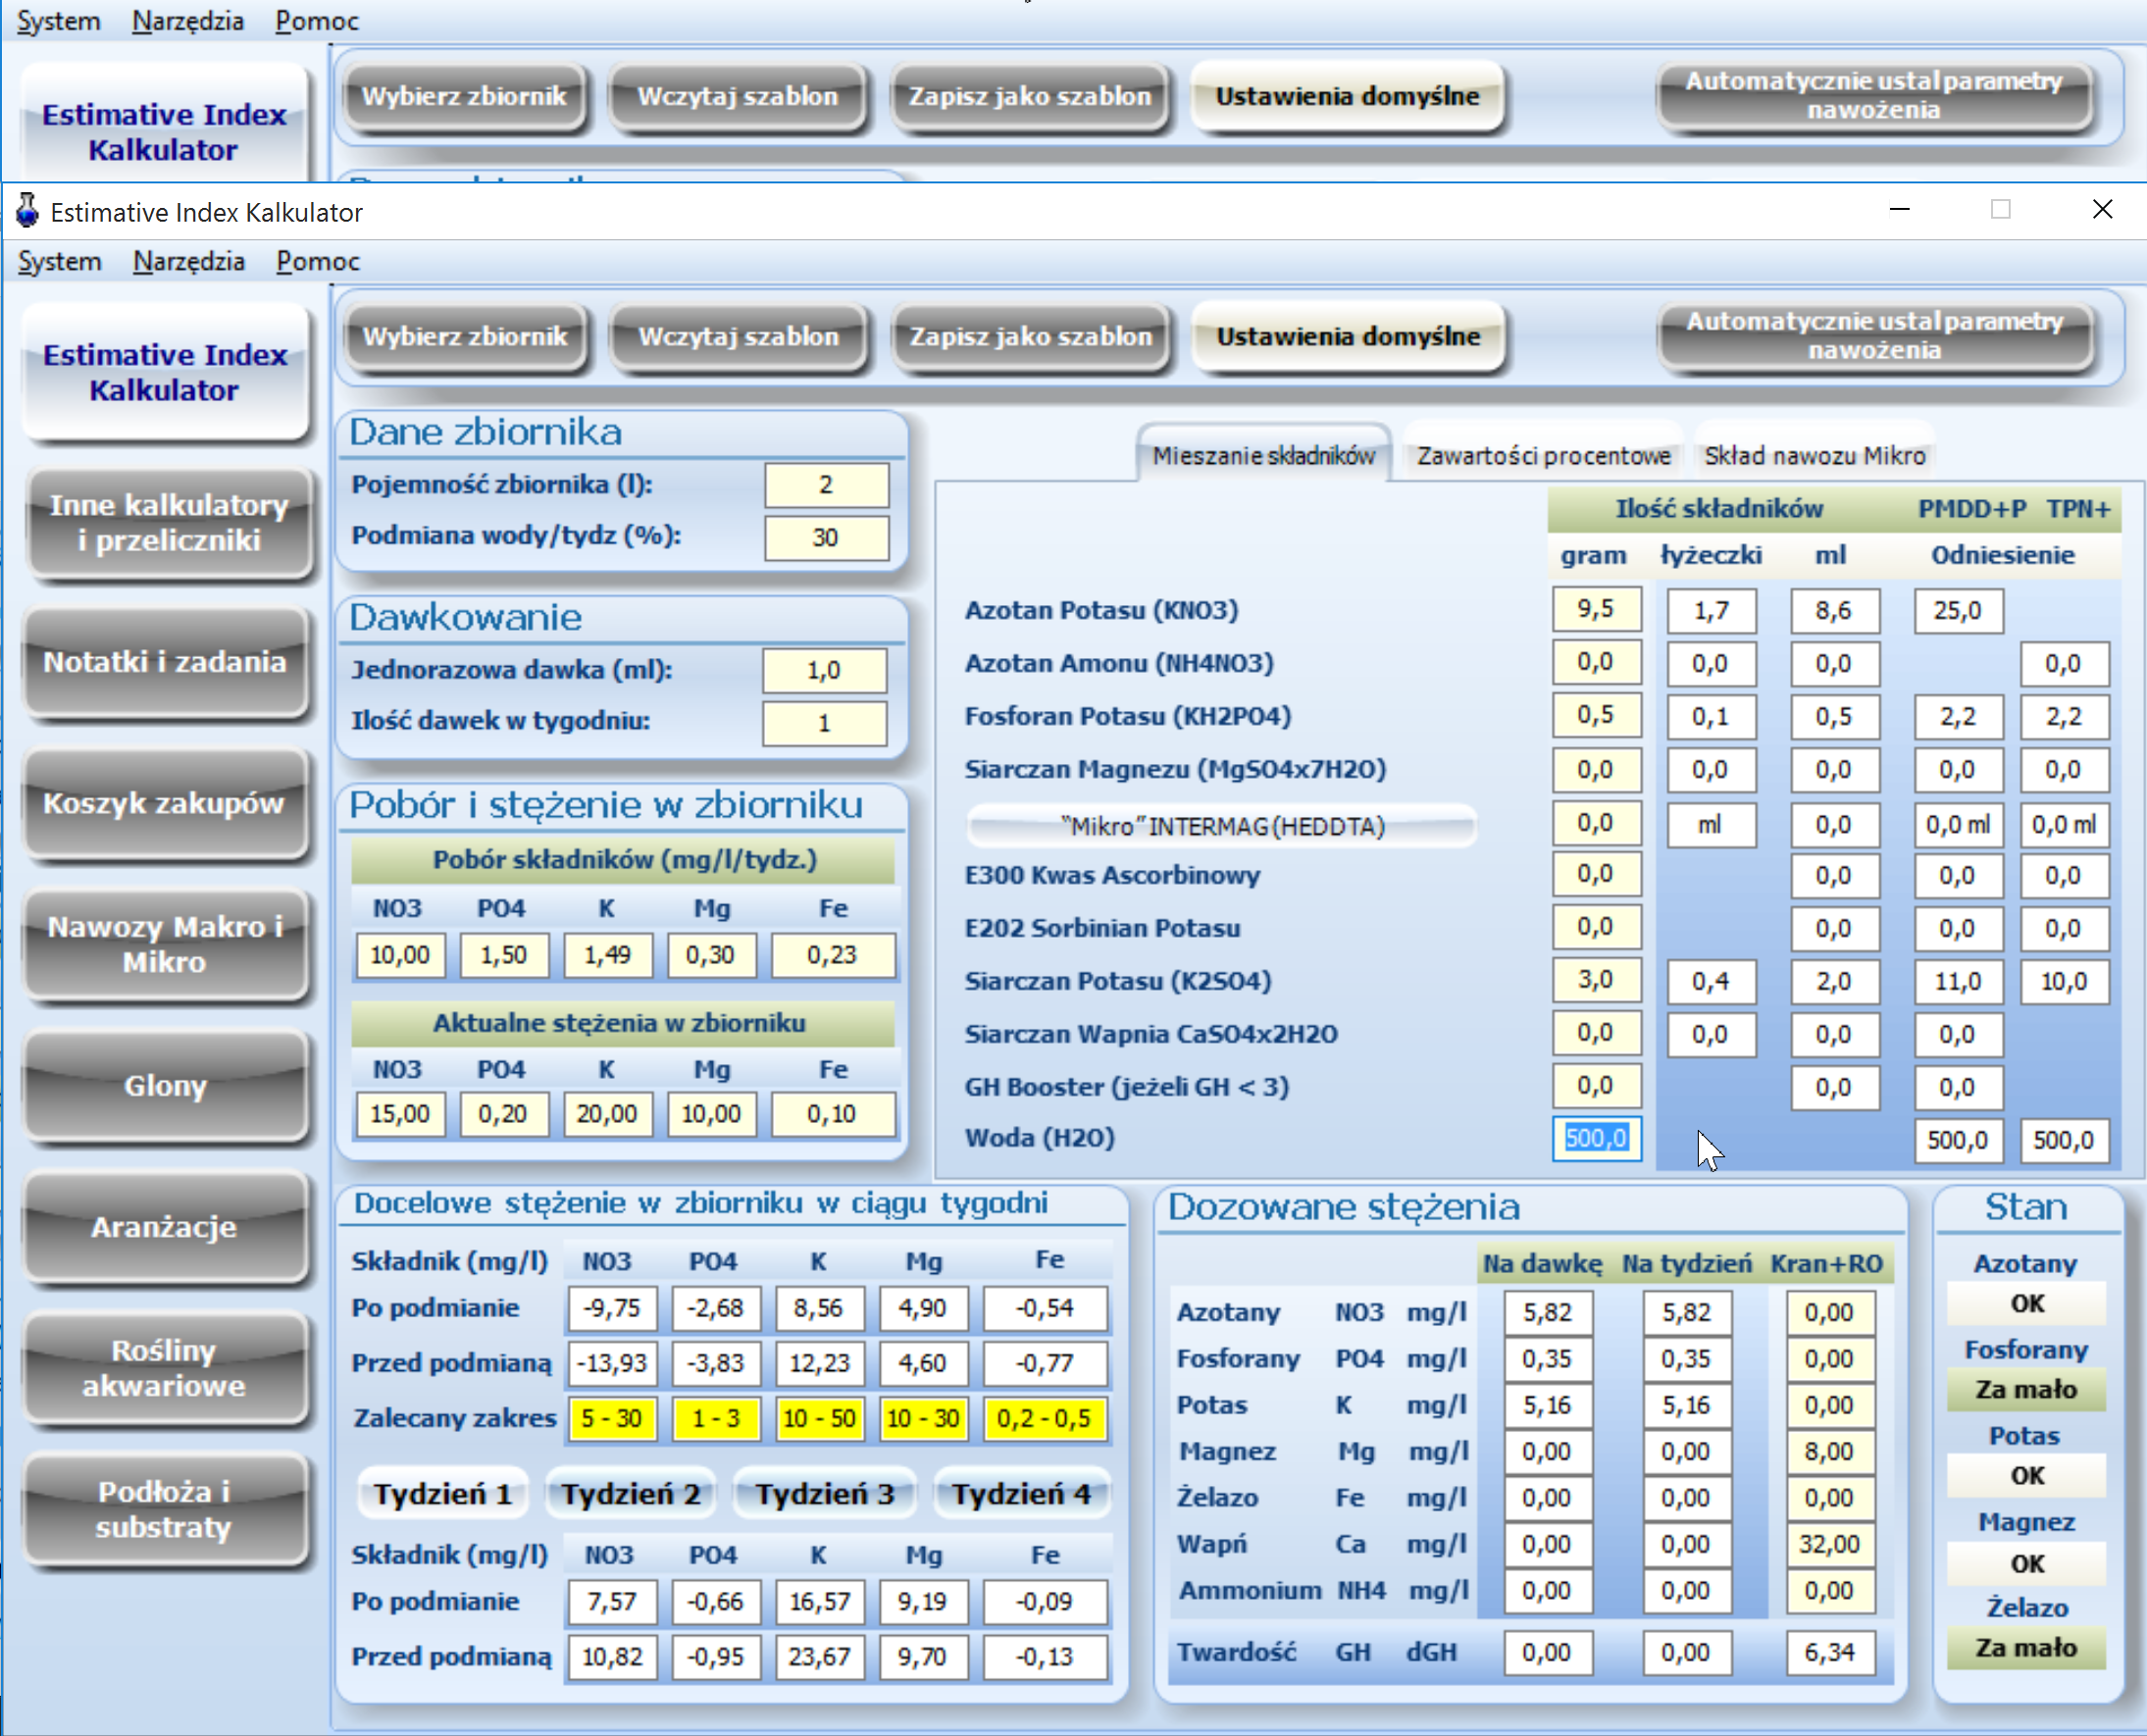The width and height of the screenshot is (2147, 1736).
Task: Select the Tydzień 2 tab
Action: [631, 1494]
